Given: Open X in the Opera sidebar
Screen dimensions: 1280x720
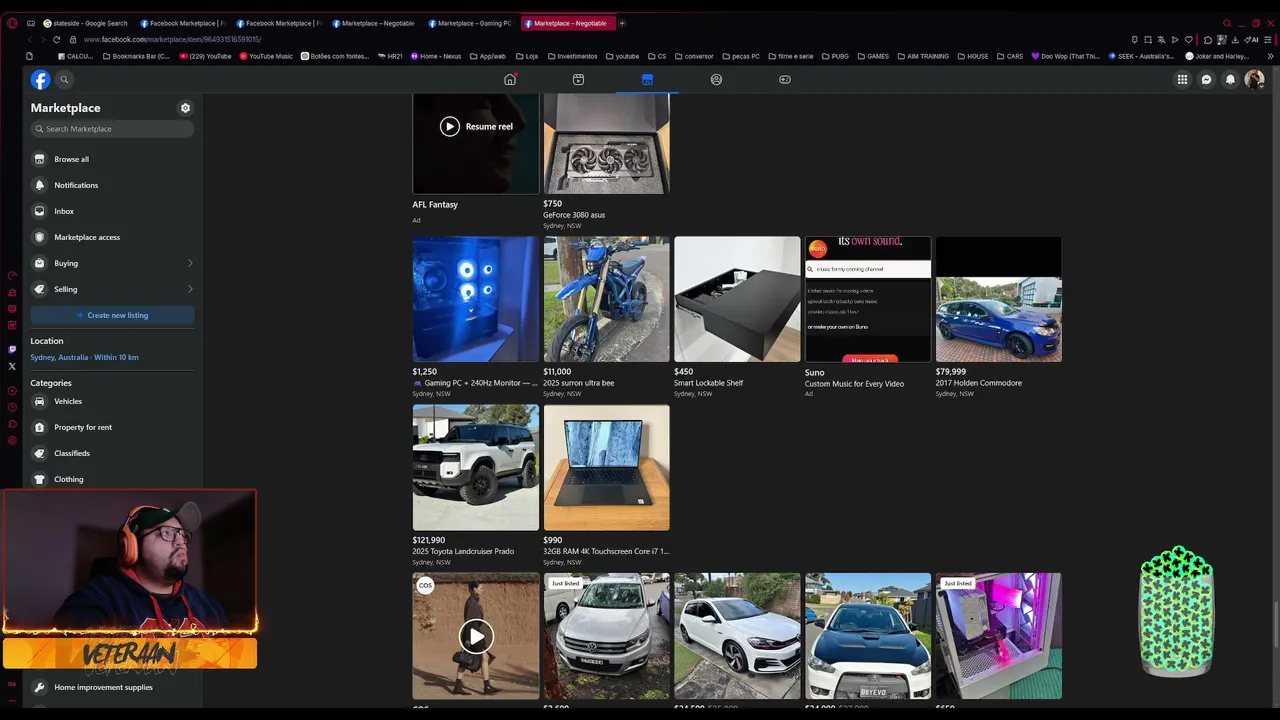Looking at the screenshot, I should [12, 366].
